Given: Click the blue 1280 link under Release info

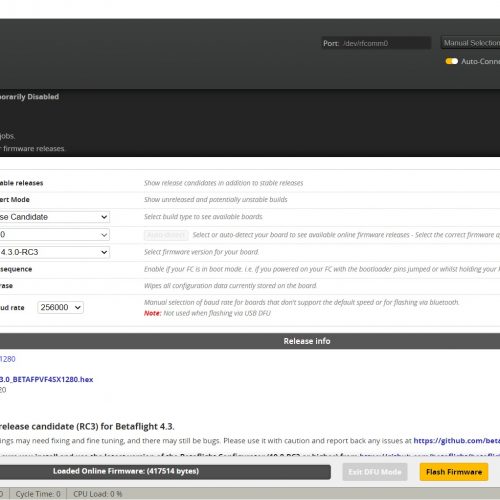Looking at the screenshot, I should tap(8, 359).
